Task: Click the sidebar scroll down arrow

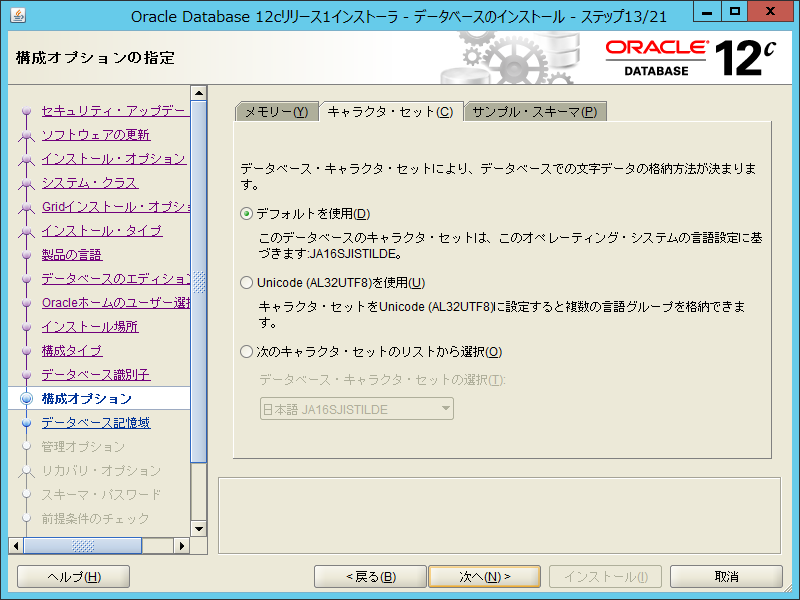Action: [198, 529]
